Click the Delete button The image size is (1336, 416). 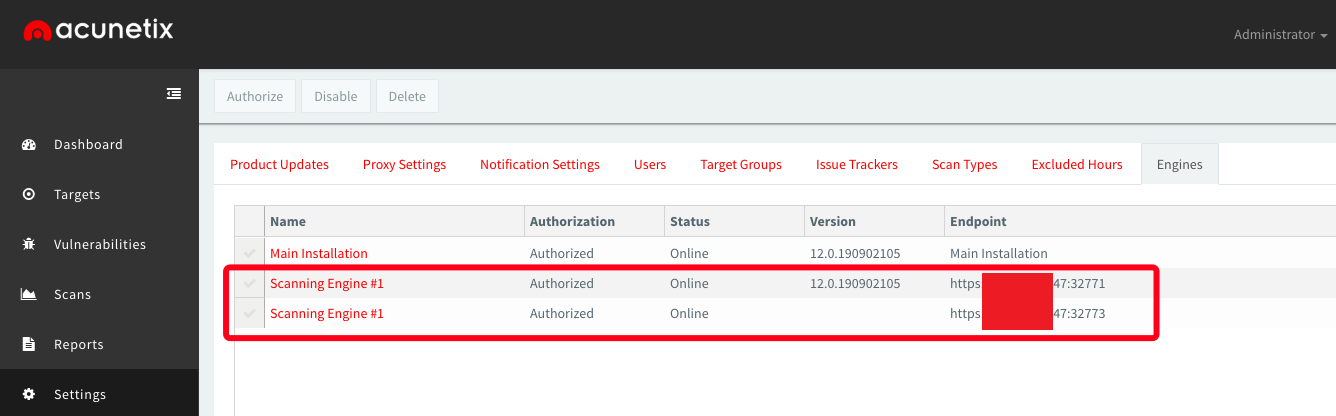[407, 97]
